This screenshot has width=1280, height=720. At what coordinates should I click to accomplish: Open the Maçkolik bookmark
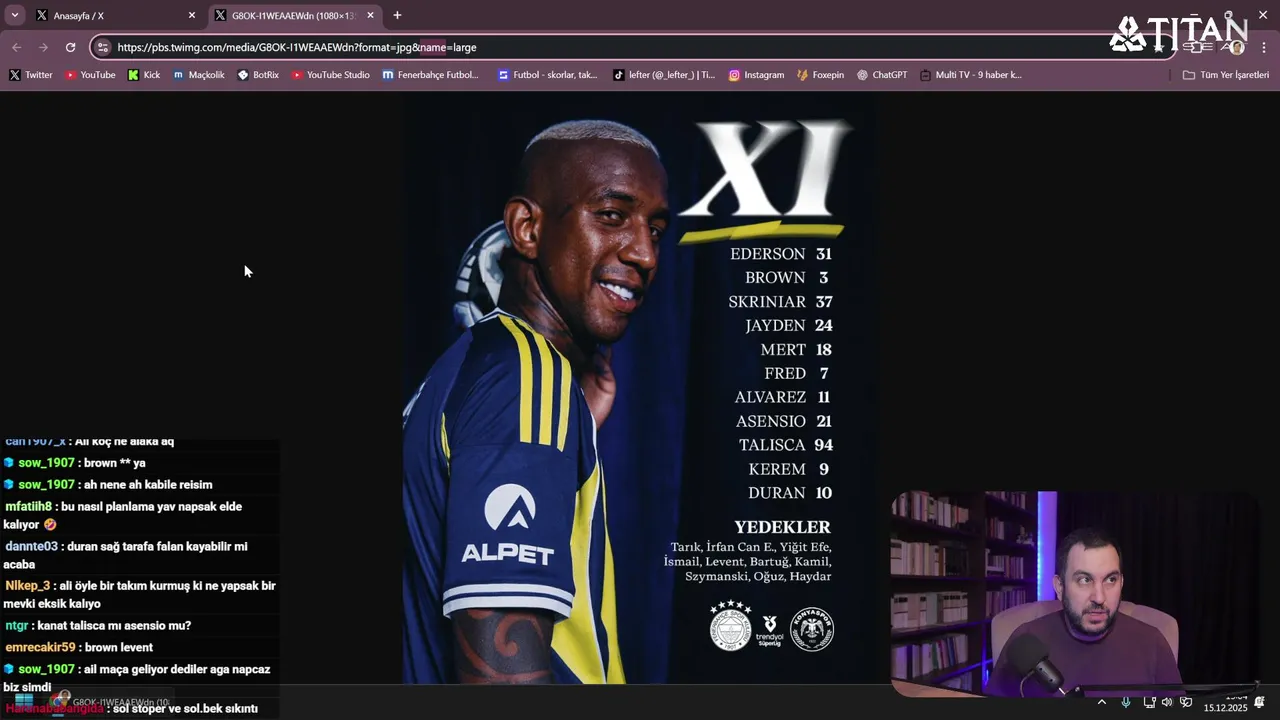[x=199, y=75]
